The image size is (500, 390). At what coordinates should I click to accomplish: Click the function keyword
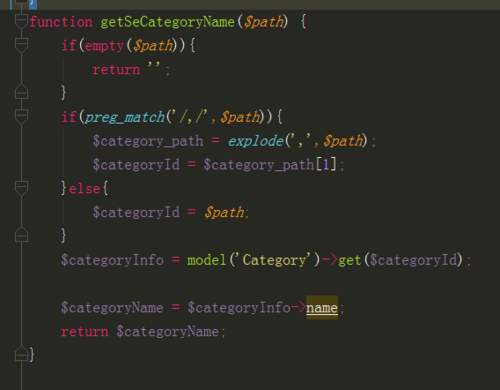[x=61, y=22]
